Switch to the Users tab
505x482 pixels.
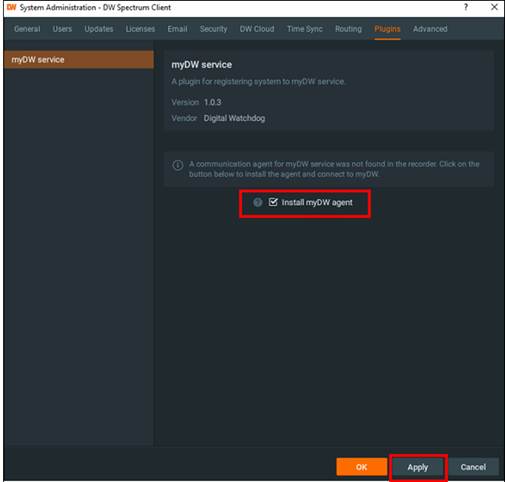[62, 29]
